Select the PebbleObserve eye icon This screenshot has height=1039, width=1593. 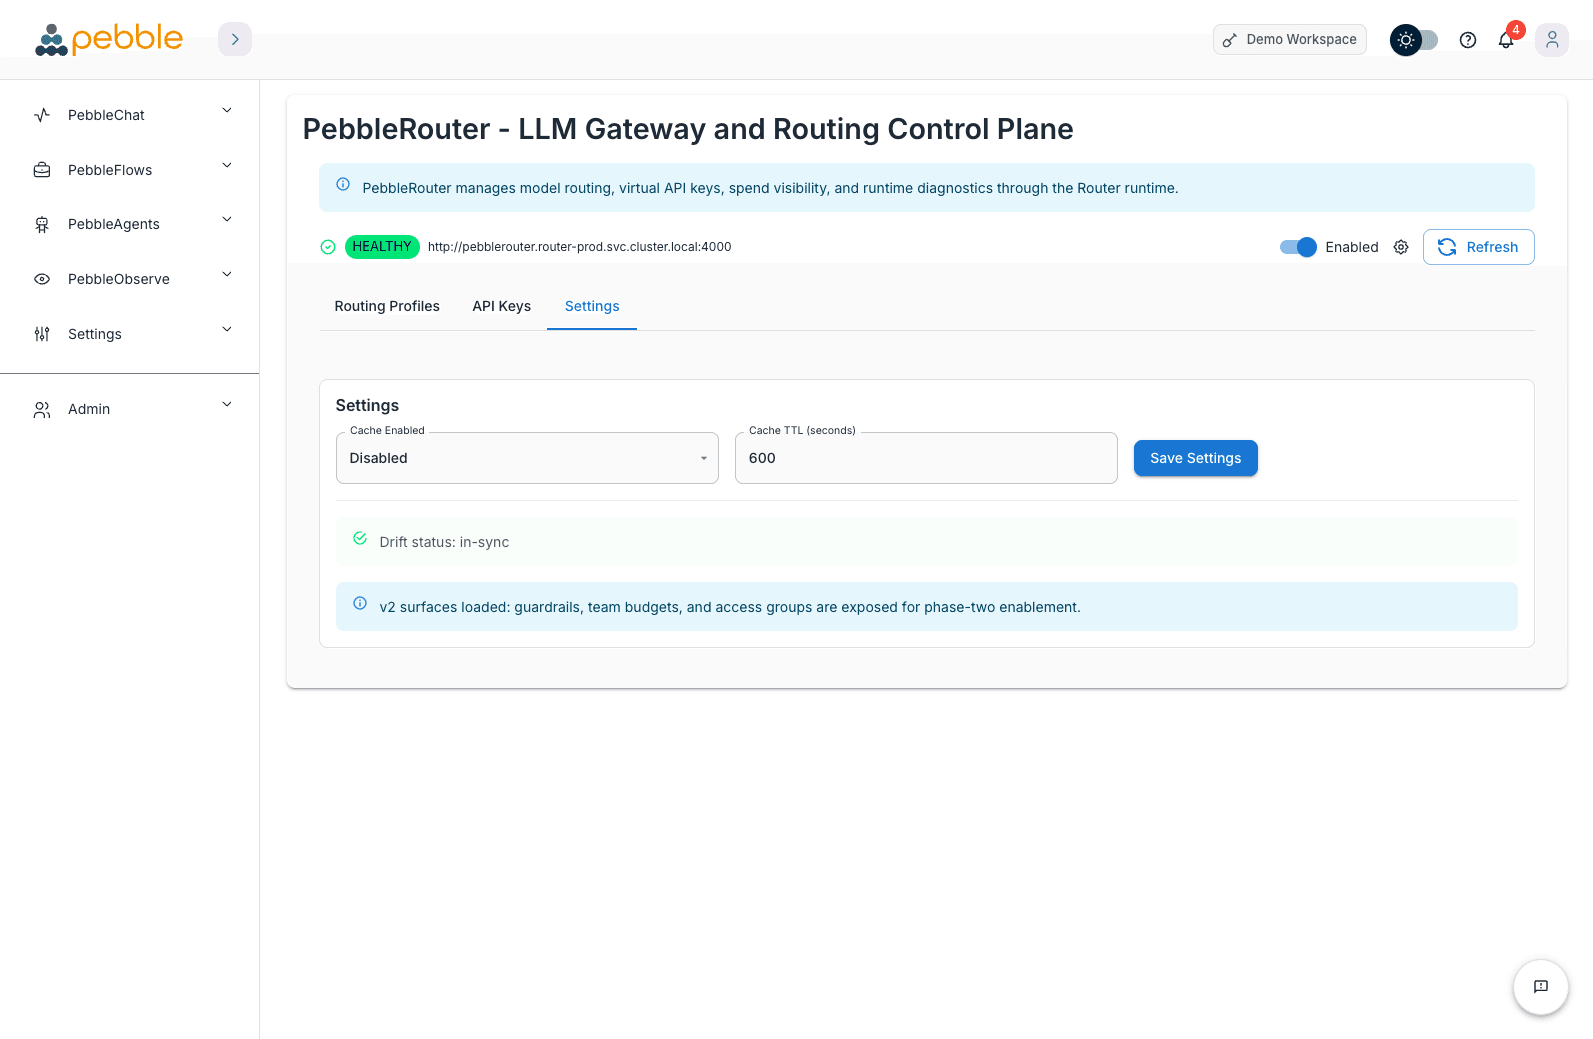pos(41,279)
